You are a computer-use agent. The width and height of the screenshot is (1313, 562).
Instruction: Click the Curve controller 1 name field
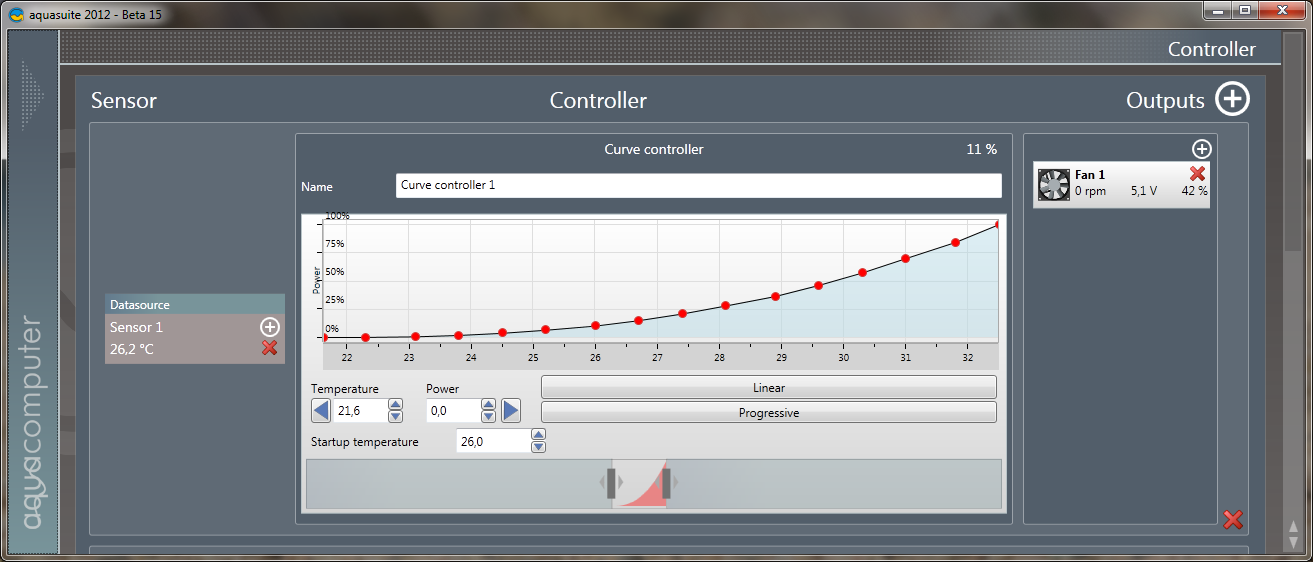(x=697, y=186)
